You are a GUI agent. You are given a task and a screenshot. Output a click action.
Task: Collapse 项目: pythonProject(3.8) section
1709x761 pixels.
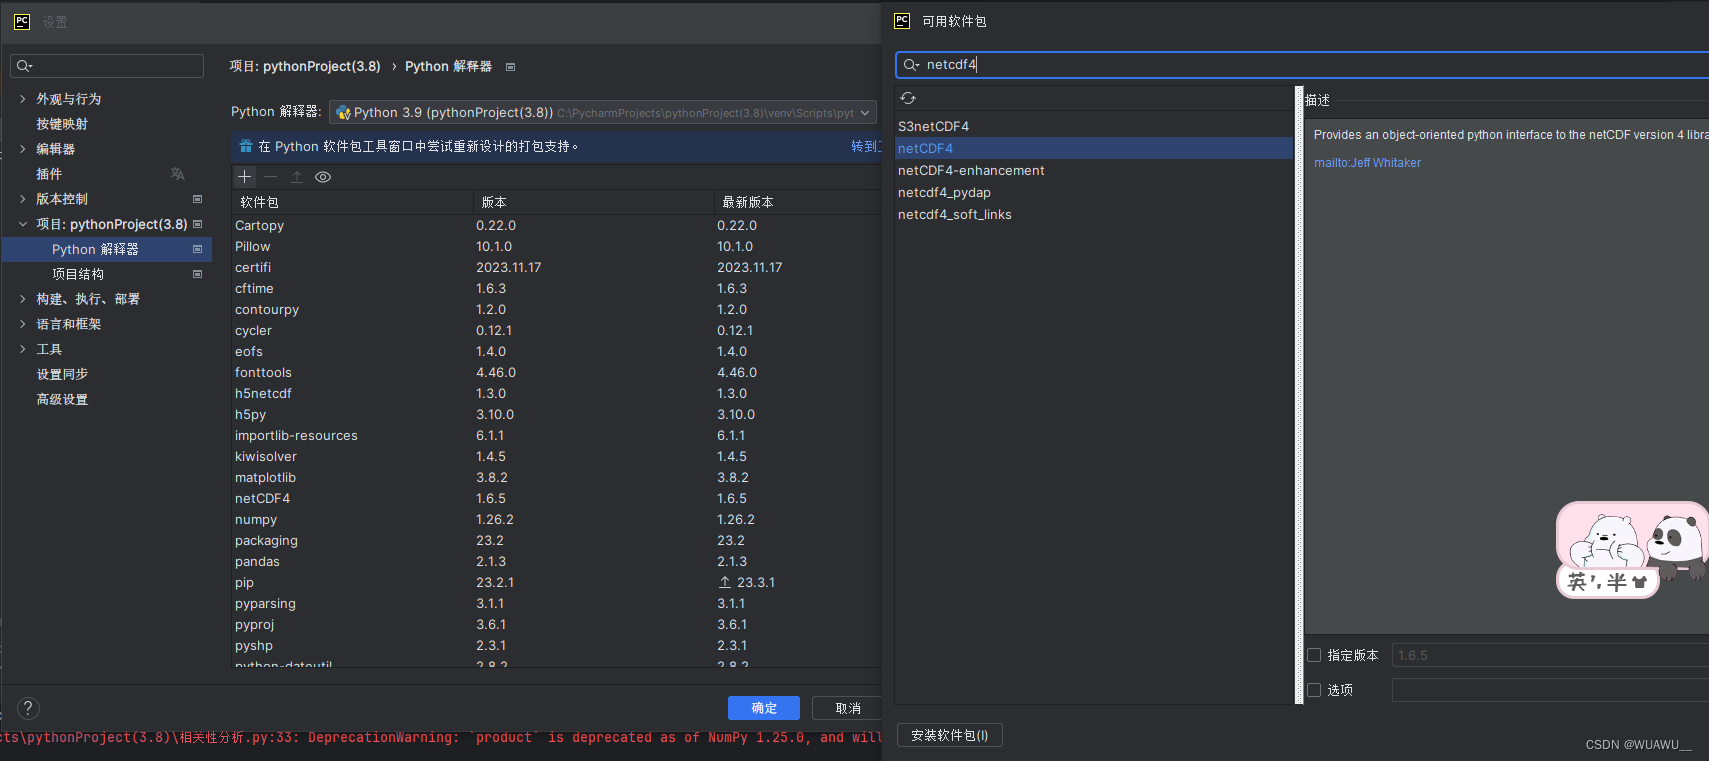click(x=23, y=224)
